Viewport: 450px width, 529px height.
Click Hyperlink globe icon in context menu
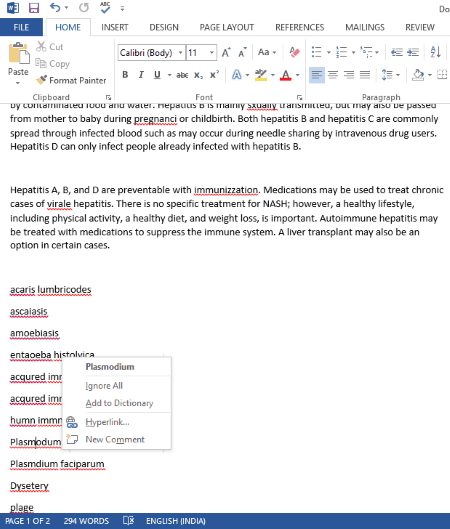click(x=72, y=422)
